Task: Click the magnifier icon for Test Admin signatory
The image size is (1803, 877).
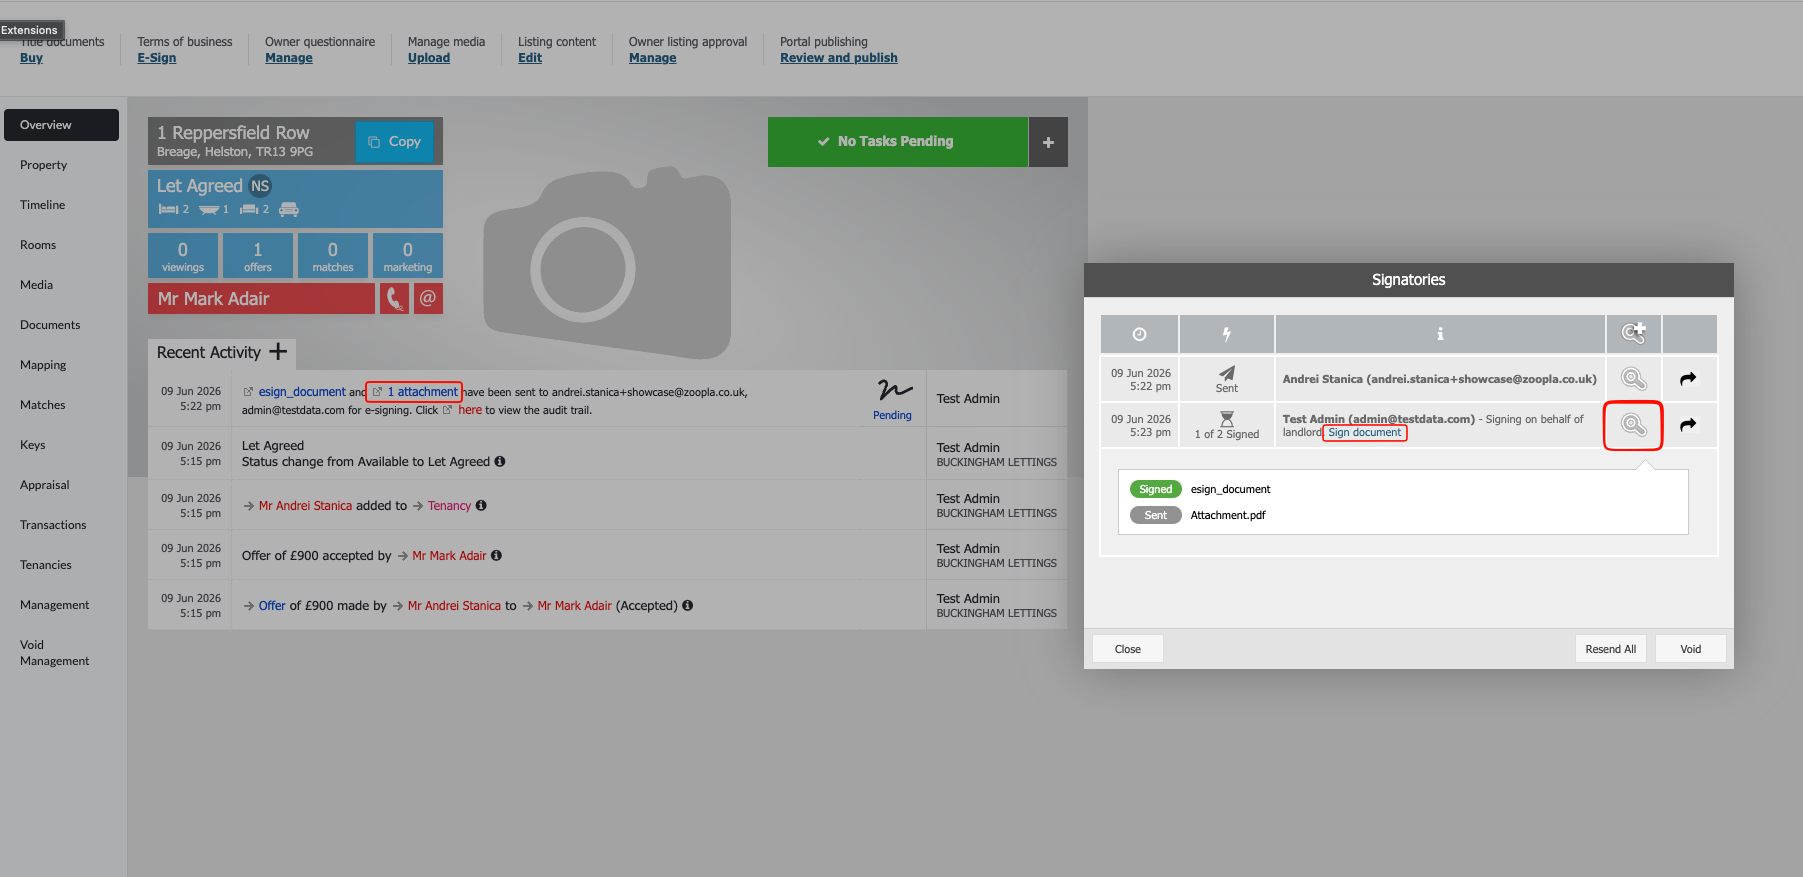Action: click(1633, 425)
